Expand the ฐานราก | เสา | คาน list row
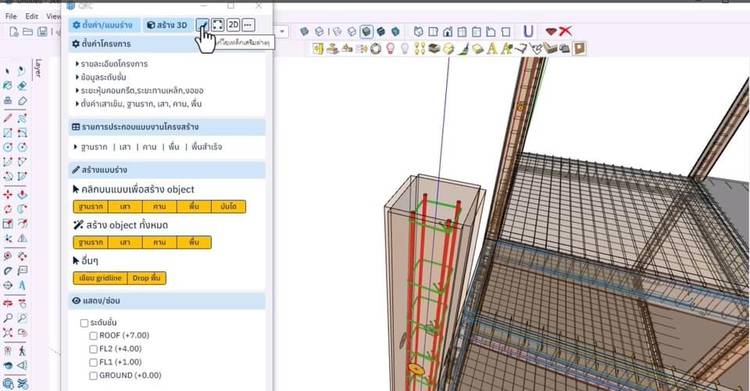The image size is (750, 391). 148,147
